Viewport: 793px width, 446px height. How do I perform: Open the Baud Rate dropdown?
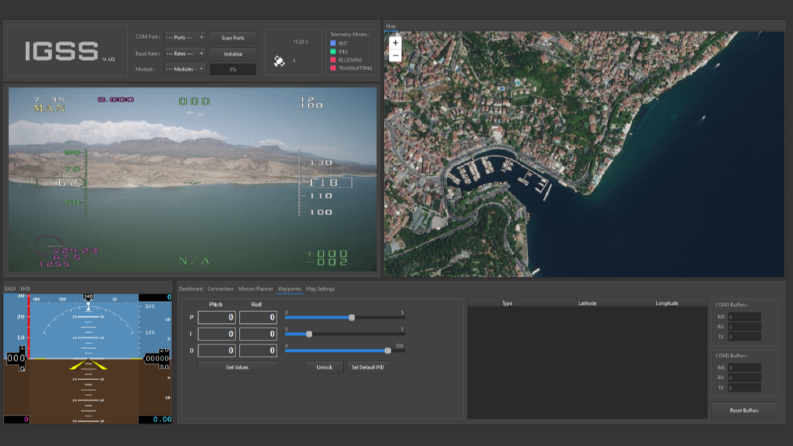185,54
